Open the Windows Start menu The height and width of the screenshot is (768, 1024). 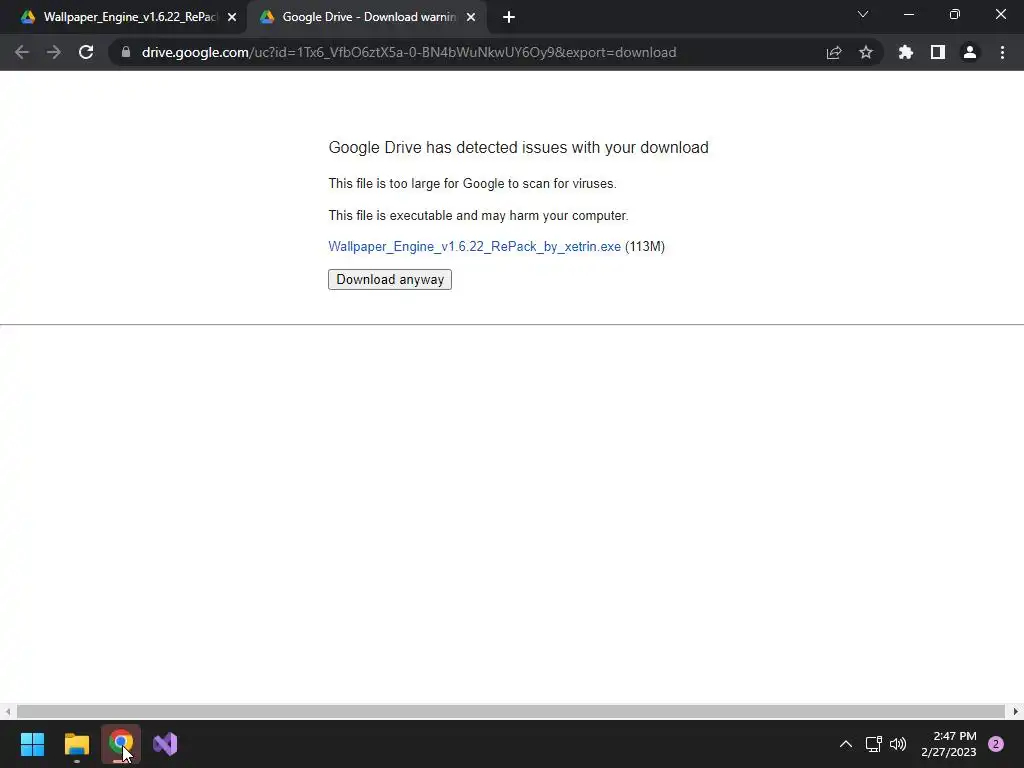pyautogui.click(x=32, y=744)
